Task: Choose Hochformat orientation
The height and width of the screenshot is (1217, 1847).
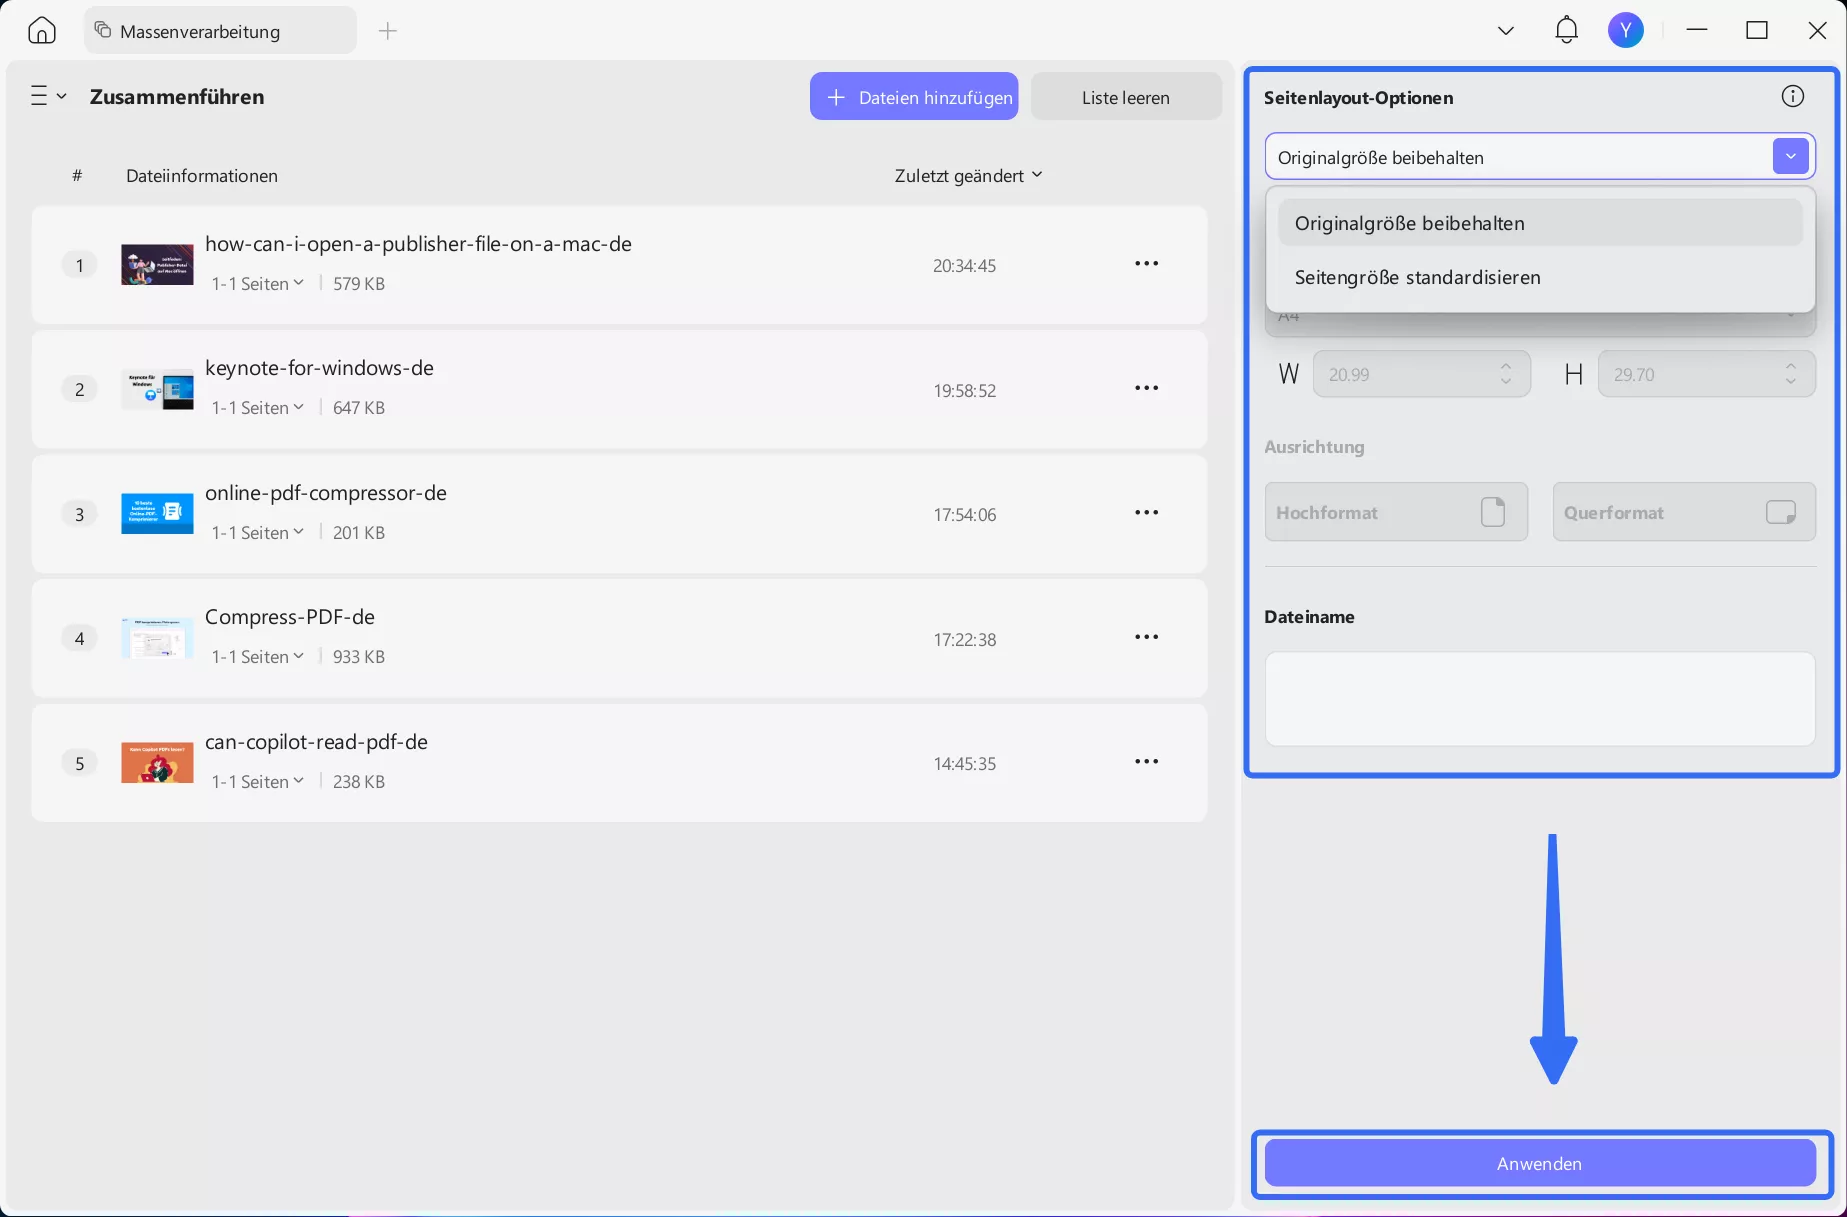Action: [1396, 512]
